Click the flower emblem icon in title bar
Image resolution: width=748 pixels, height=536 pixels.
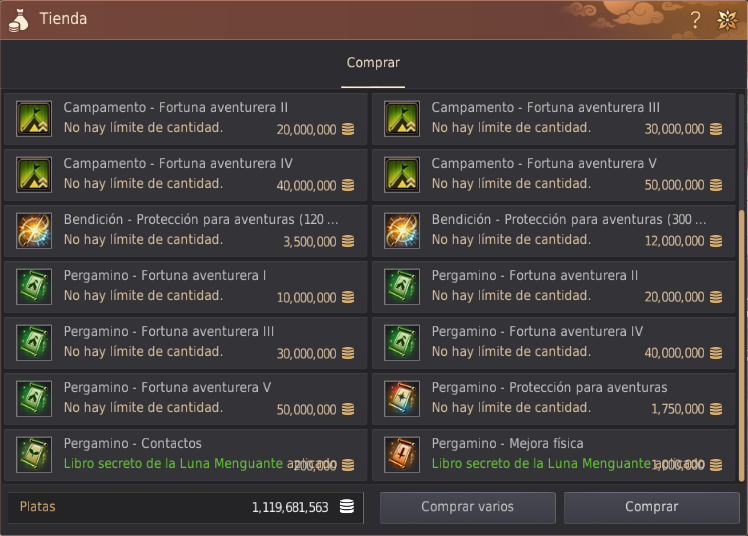point(727,20)
